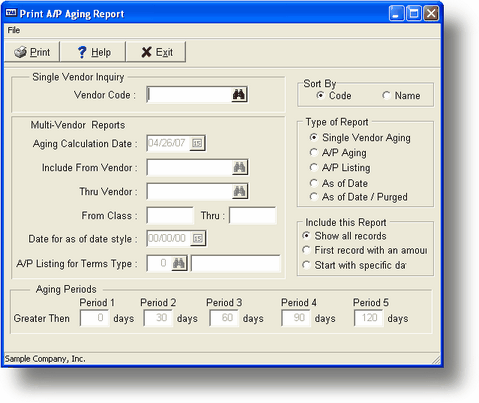Click the Period 4 days field
The width and height of the screenshot is (479, 403).
click(x=296, y=318)
